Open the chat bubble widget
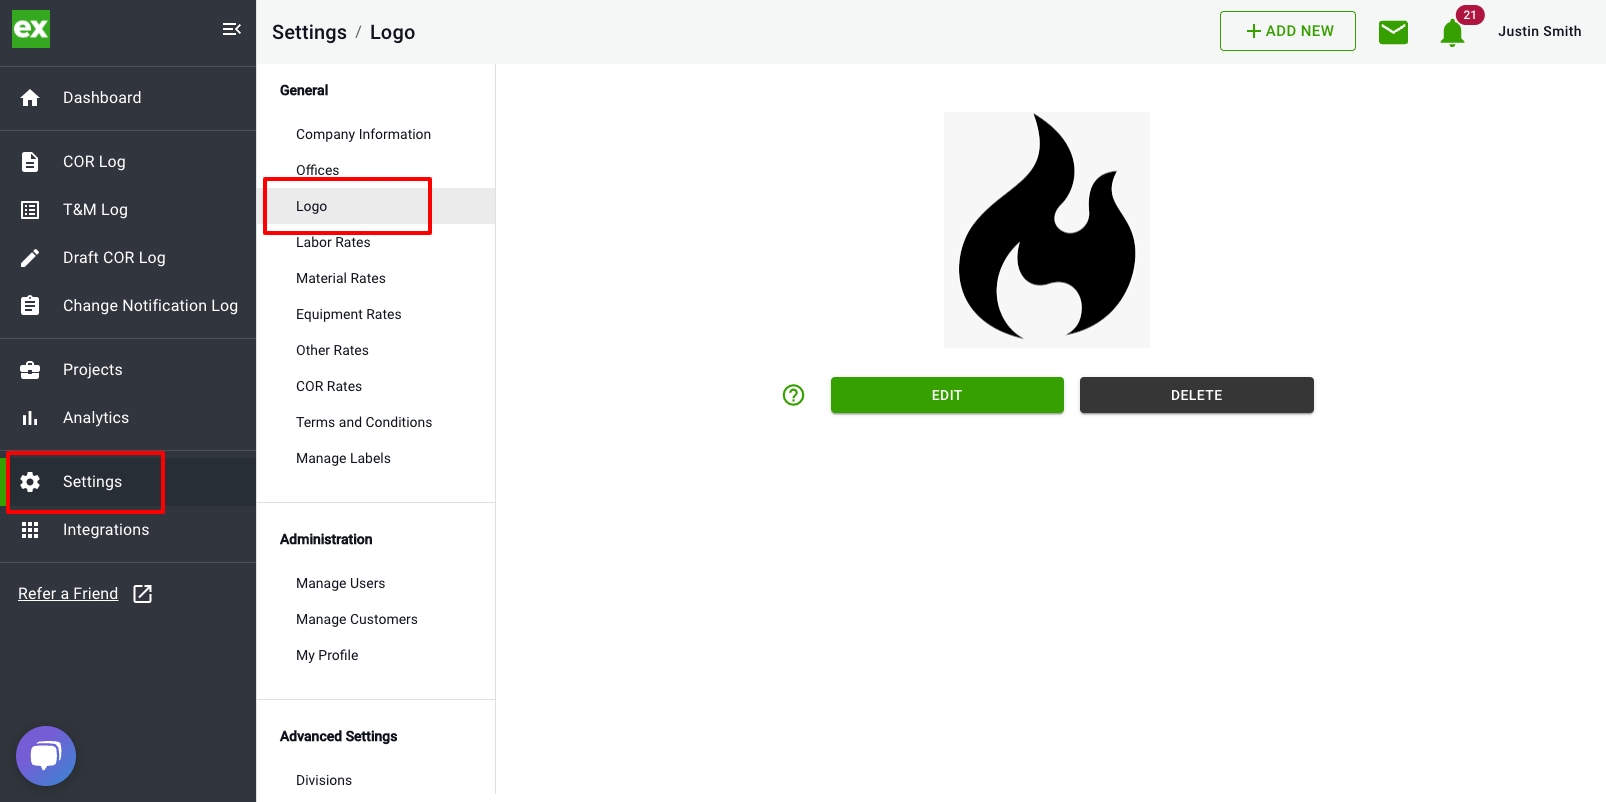This screenshot has height=802, width=1606. click(46, 756)
